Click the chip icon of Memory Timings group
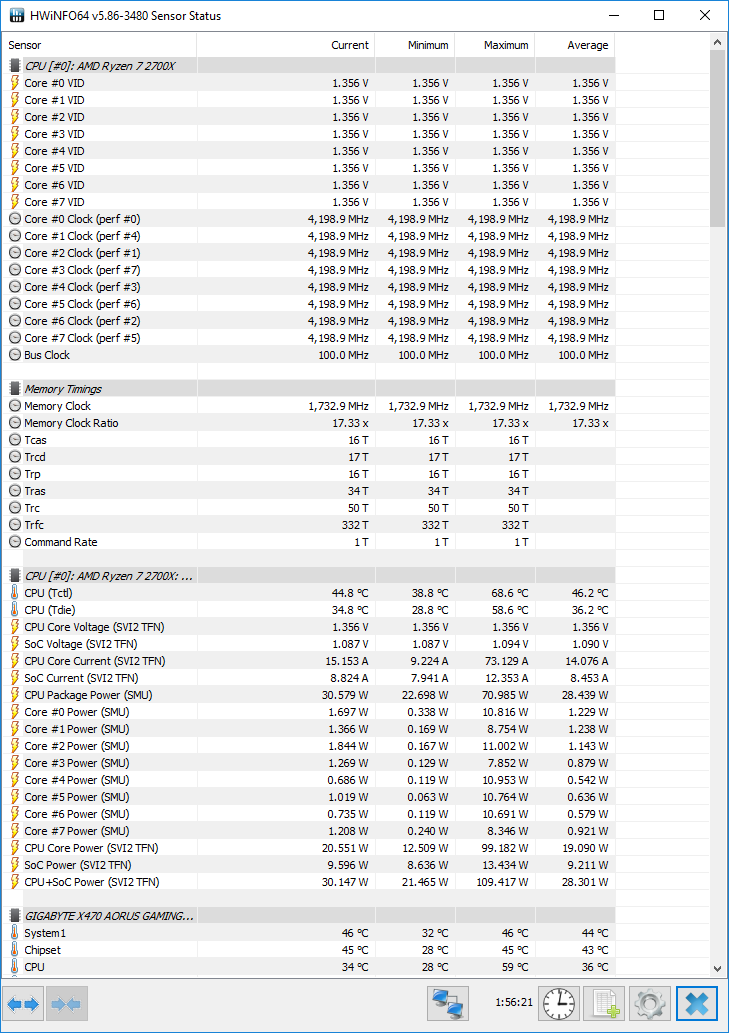Screen dimensions: 729x1033 coord(15,389)
